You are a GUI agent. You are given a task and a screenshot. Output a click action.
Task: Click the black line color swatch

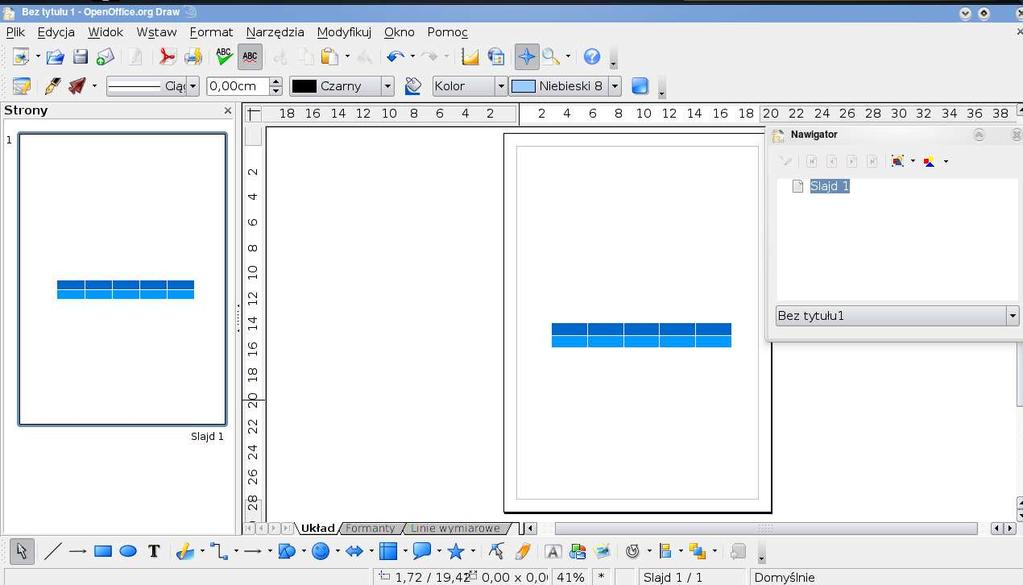304,86
